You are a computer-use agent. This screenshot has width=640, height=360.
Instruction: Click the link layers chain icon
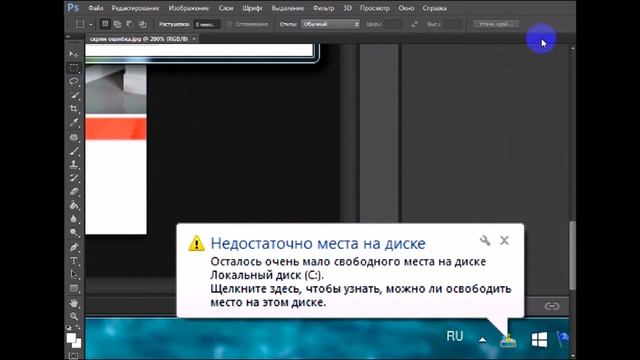[551, 306]
